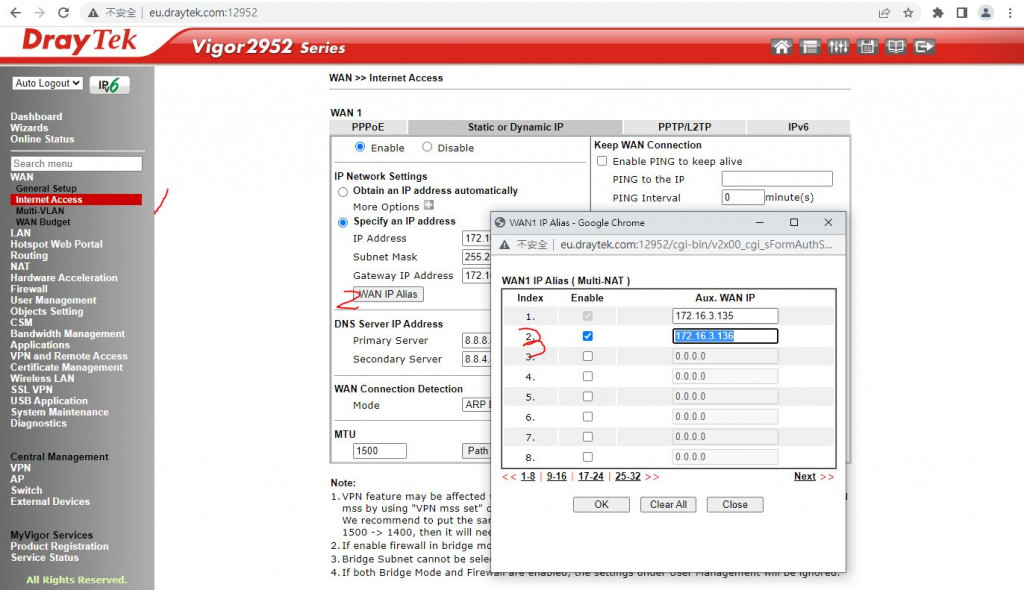Click the browser reload icon
The width and height of the screenshot is (1024, 590).
(63, 12)
